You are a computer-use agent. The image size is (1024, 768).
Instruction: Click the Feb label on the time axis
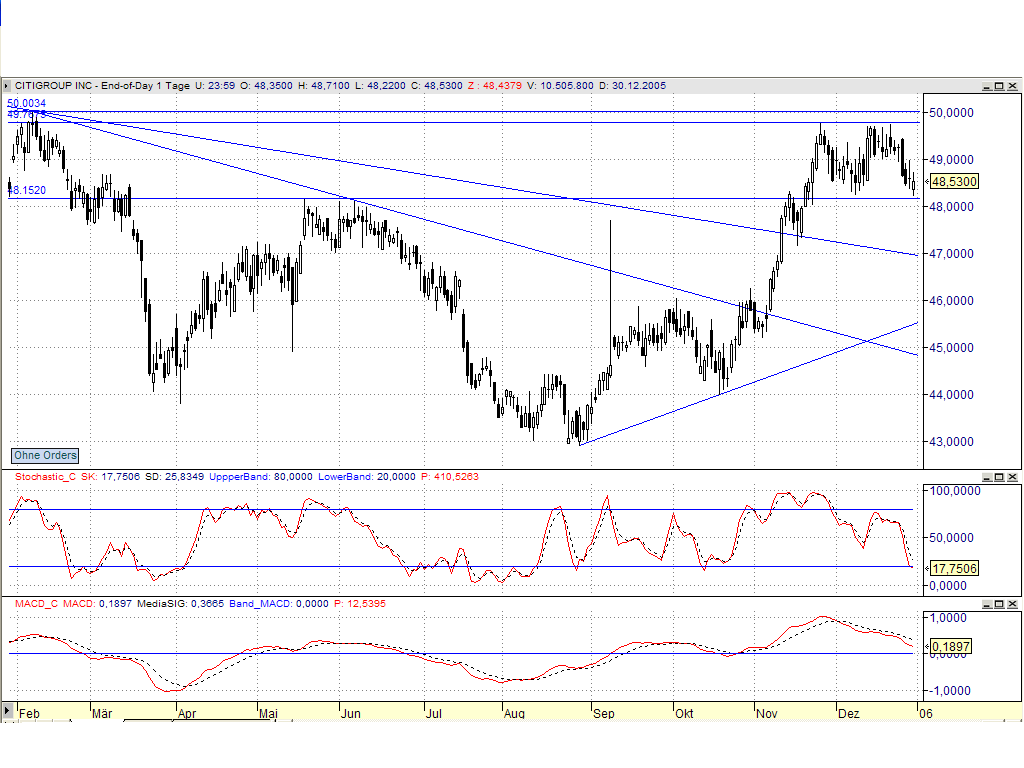28,714
